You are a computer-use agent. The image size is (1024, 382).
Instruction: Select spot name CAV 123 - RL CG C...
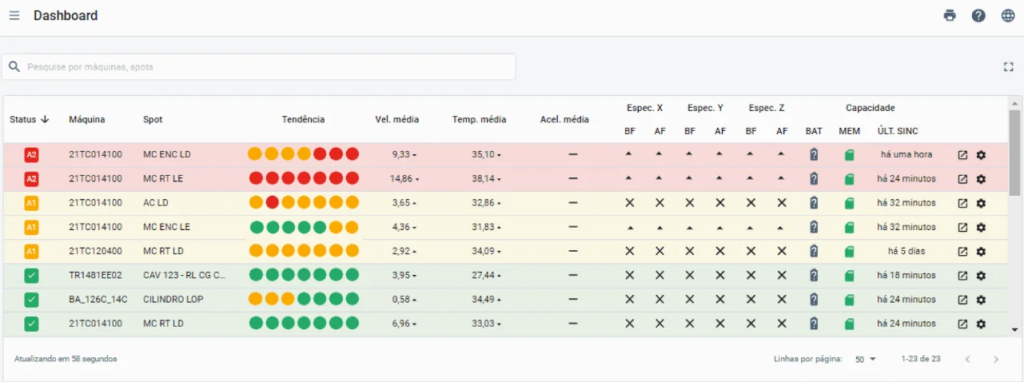tap(185, 276)
